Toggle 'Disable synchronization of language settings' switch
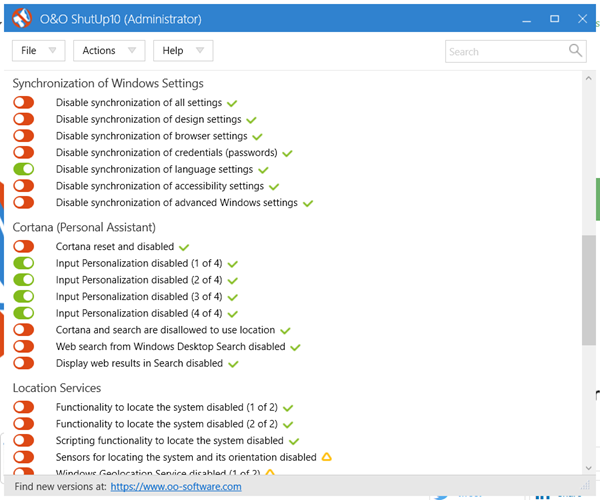This screenshot has width=600, height=500. point(24,170)
